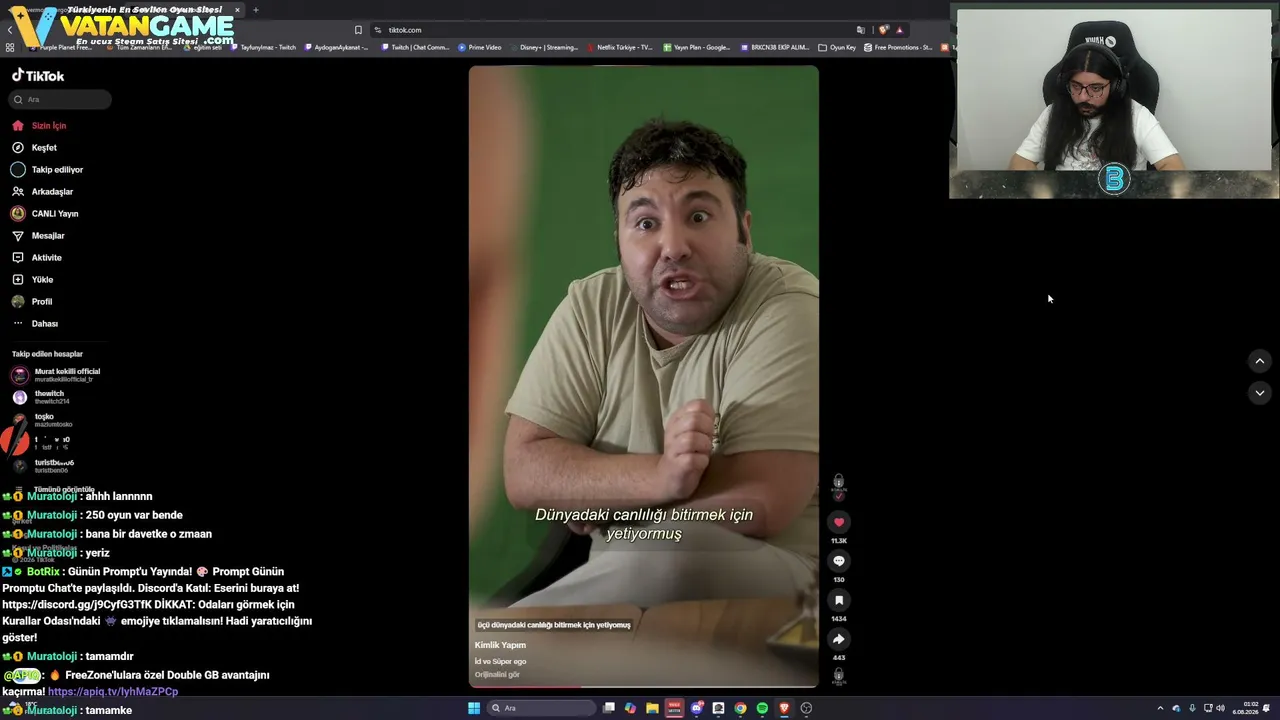The width and height of the screenshot is (1280, 720).
Task: Open the video comments bubble icon
Action: click(x=839, y=561)
